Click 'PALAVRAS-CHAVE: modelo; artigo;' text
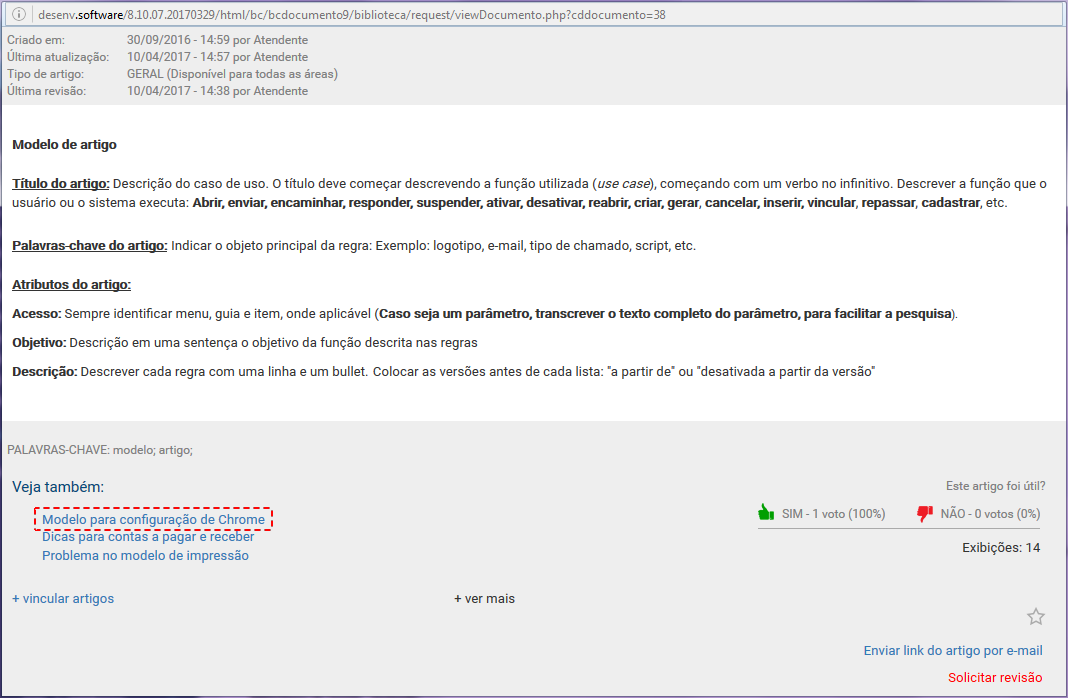 pos(100,449)
